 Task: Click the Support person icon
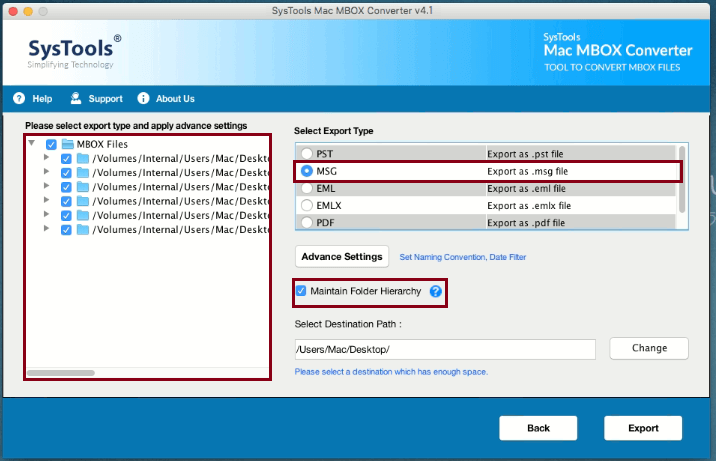76,98
